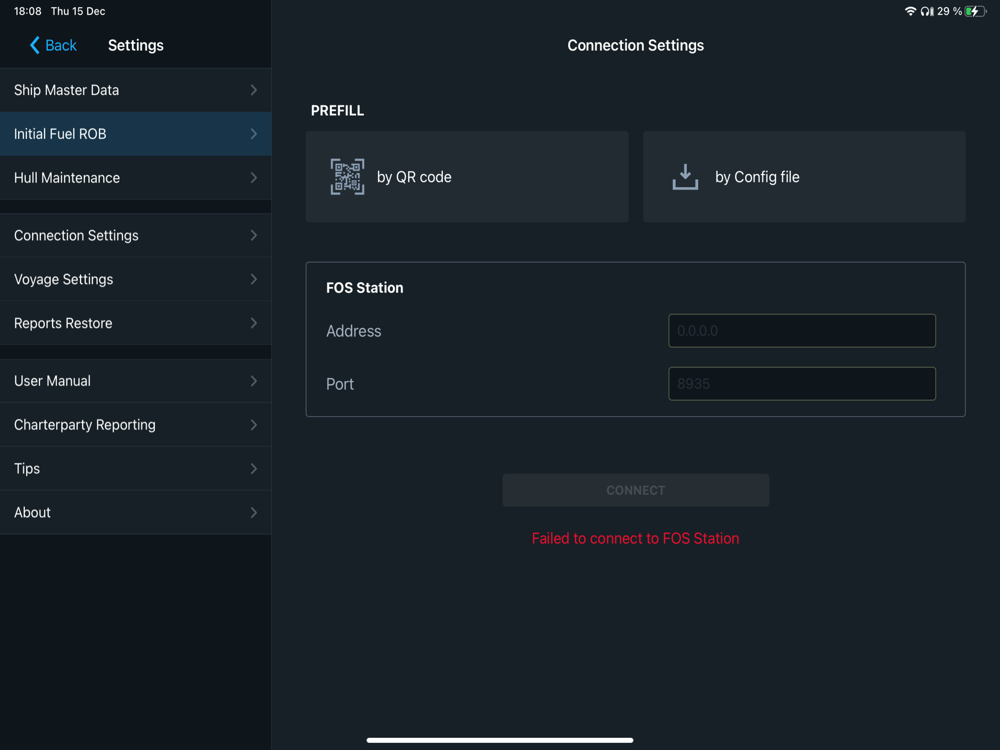Expand the Reports Restore chevron
This screenshot has width=1000, height=750.
pyautogui.click(x=254, y=323)
